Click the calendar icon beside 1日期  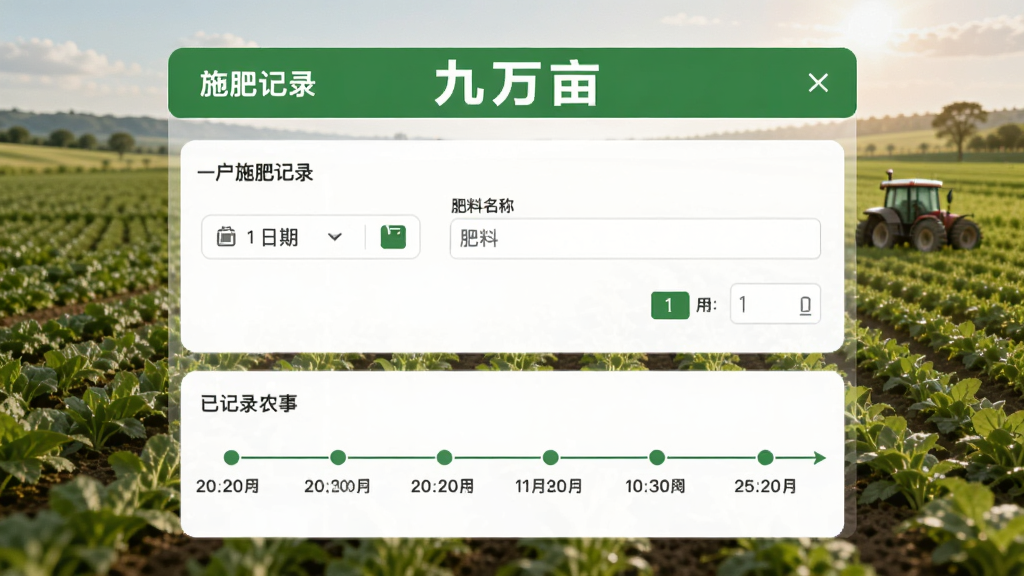tap(226, 236)
